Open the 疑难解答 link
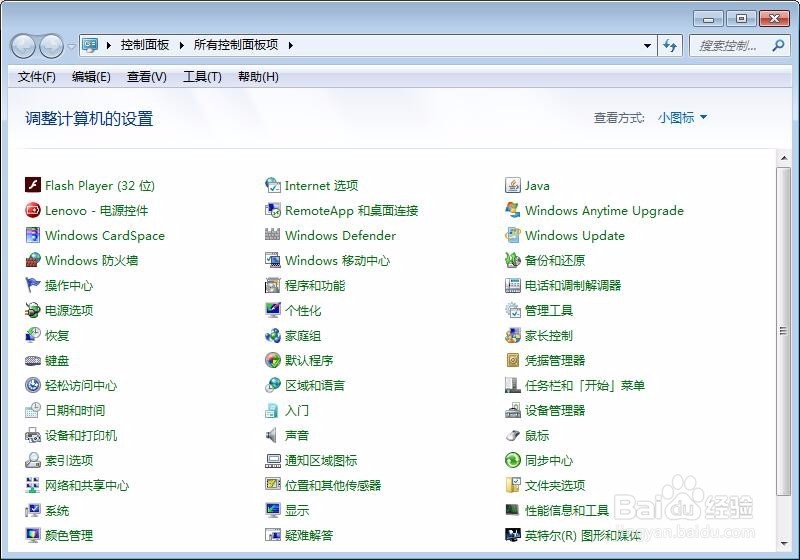800x560 pixels. click(309, 536)
